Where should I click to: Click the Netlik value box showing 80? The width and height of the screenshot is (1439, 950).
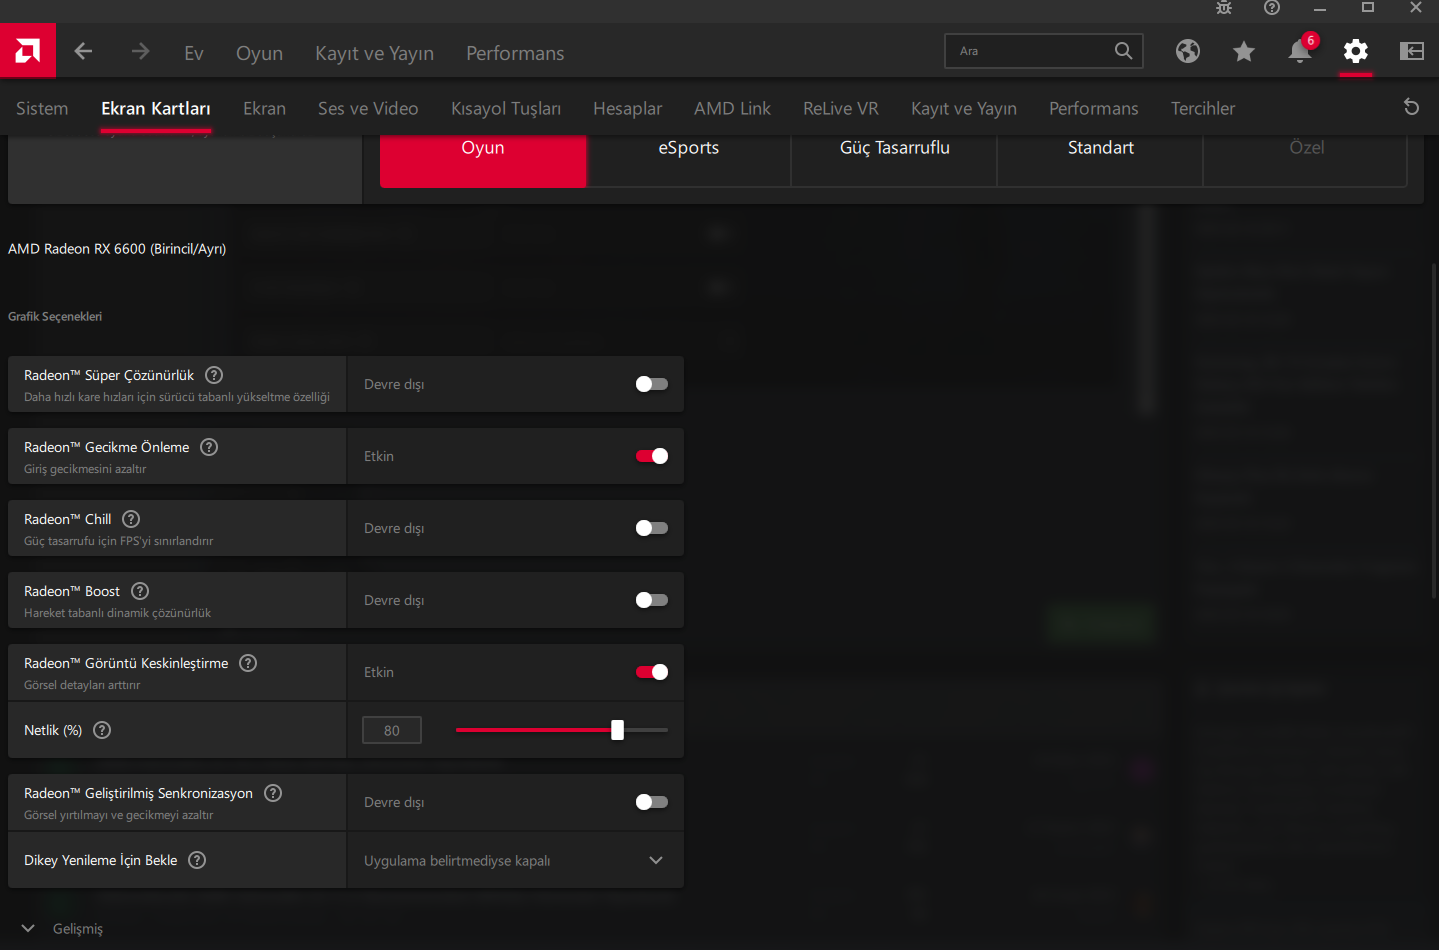click(x=392, y=730)
